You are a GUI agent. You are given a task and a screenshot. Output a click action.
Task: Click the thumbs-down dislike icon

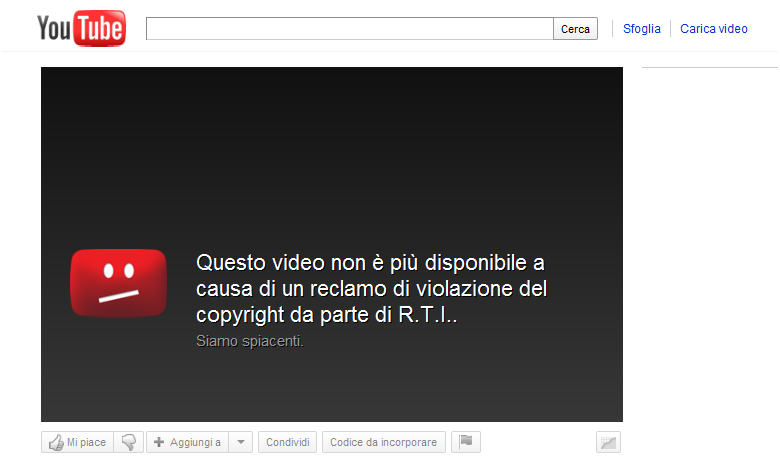(x=129, y=442)
